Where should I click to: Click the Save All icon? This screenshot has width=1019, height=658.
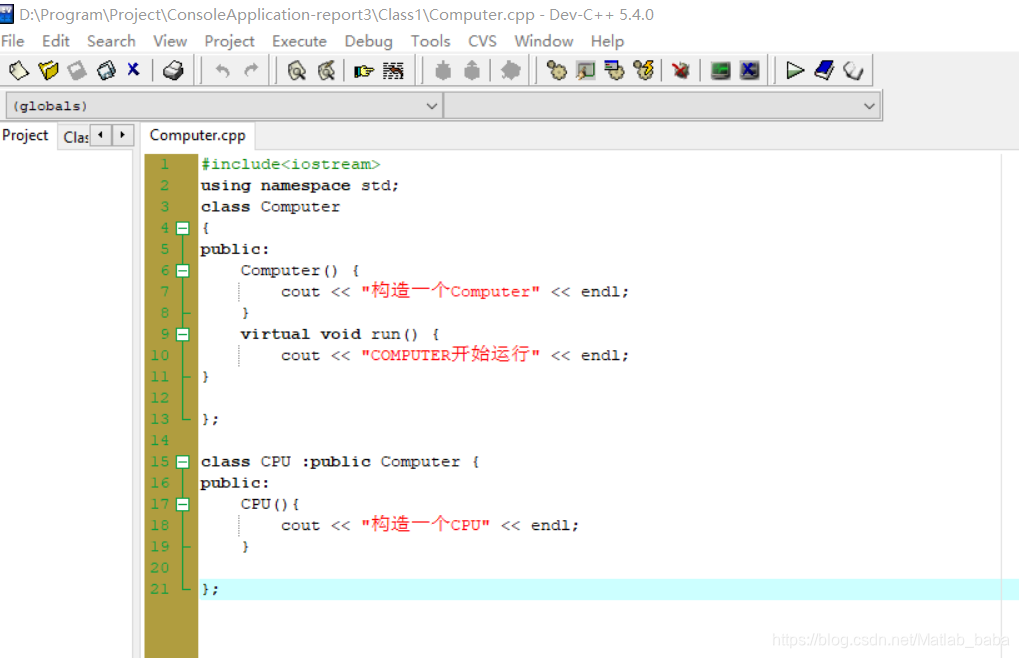tap(106, 70)
